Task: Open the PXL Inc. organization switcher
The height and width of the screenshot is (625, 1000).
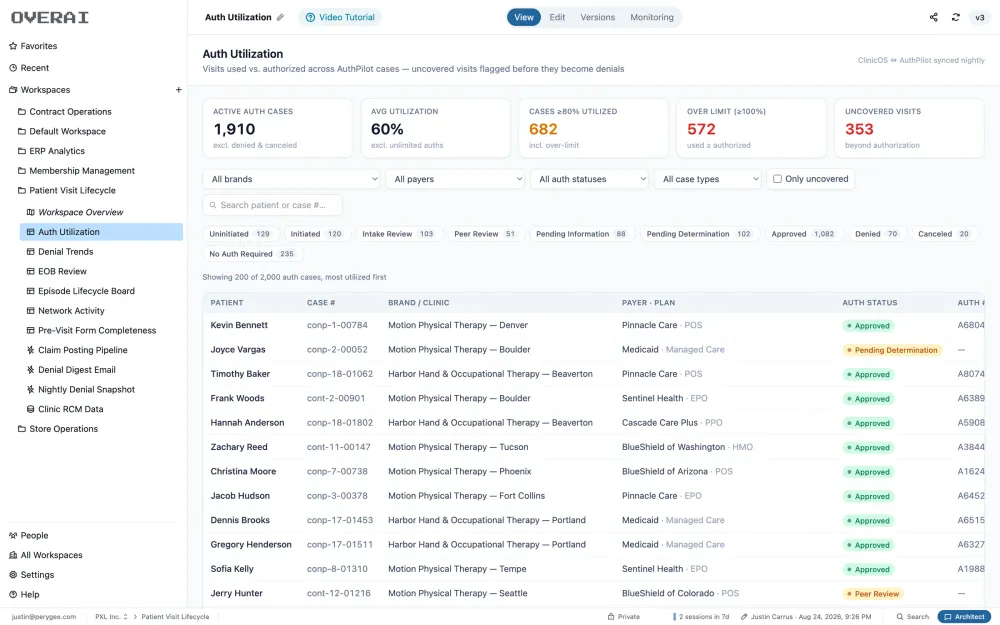Action: click(112, 617)
